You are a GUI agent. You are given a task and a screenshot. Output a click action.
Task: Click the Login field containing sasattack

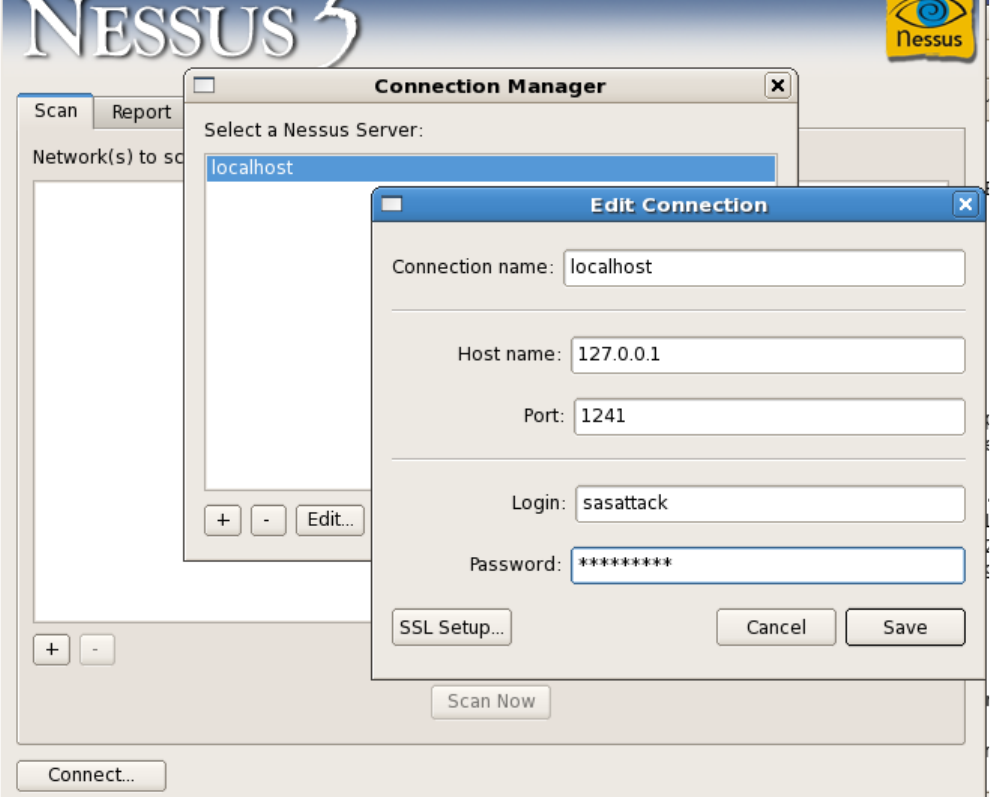[770, 504]
